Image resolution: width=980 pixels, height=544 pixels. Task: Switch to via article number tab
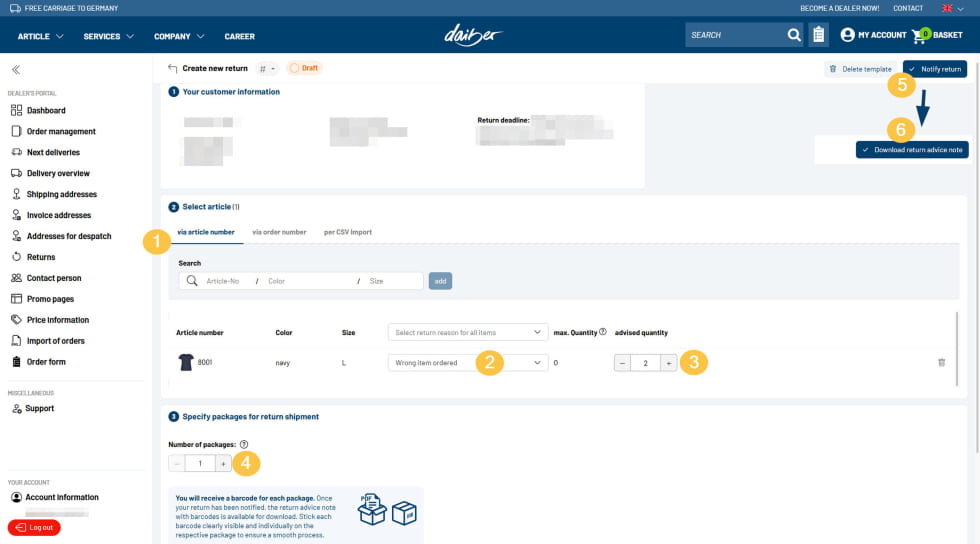pos(206,232)
